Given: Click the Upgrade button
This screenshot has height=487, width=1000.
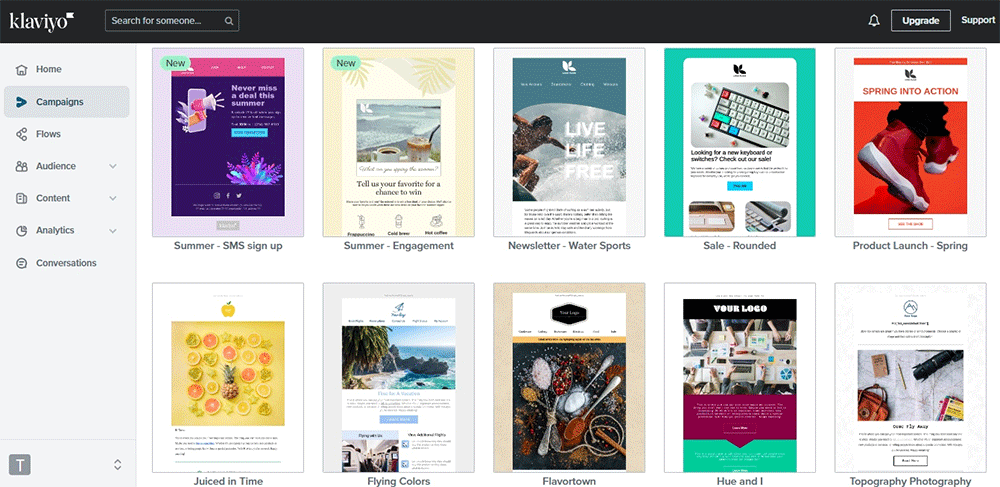Looking at the screenshot, I should [x=920, y=20].
